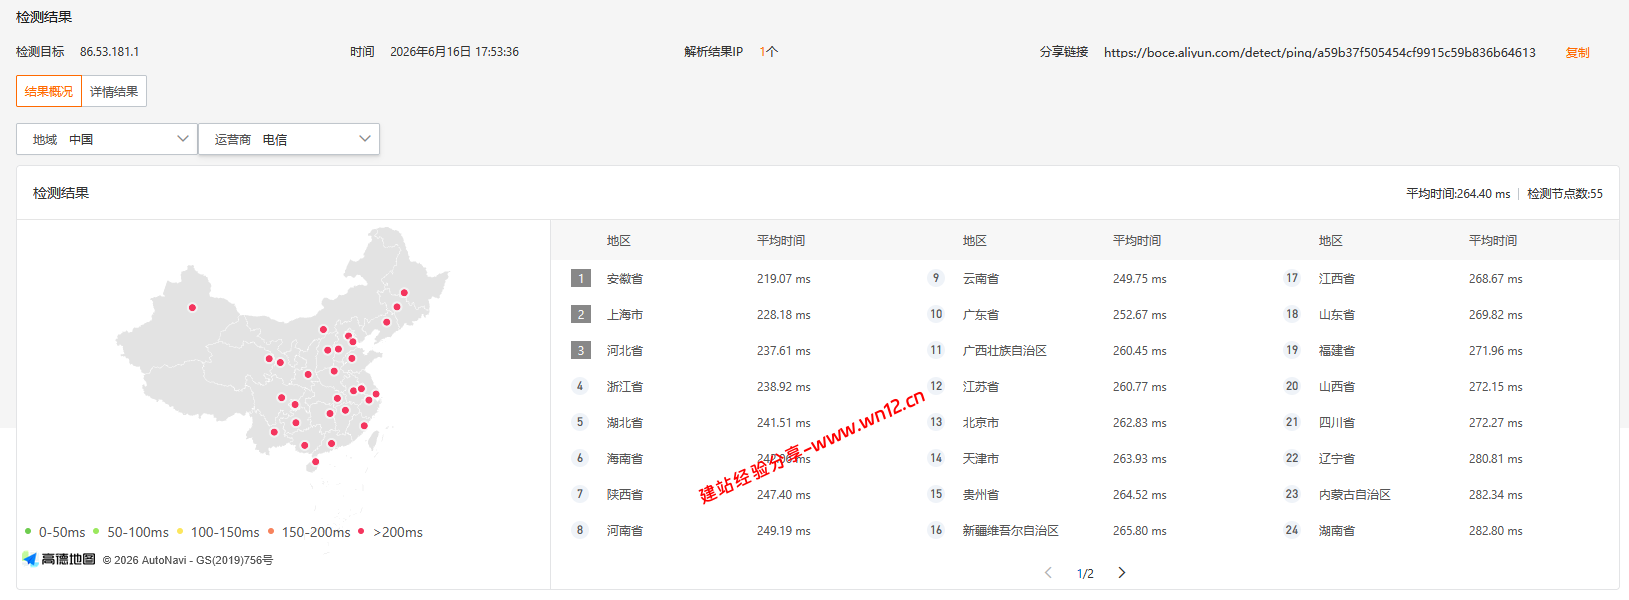Click rank badge 3 for 河北省
Viewport: 1629px width, 600px height.
click(581, 350)
